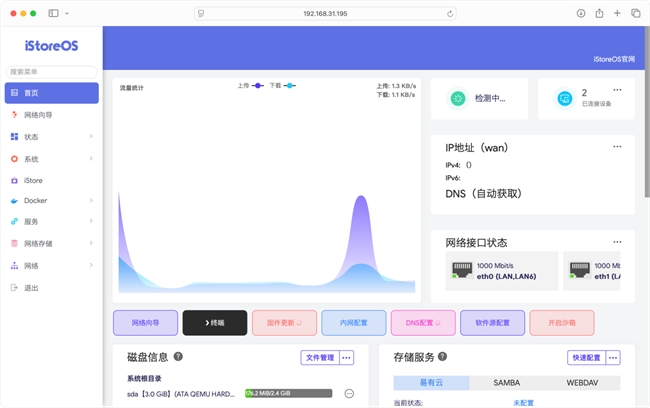Click the sda disk usage bar

pyautogui.click(x=289, y=393)
